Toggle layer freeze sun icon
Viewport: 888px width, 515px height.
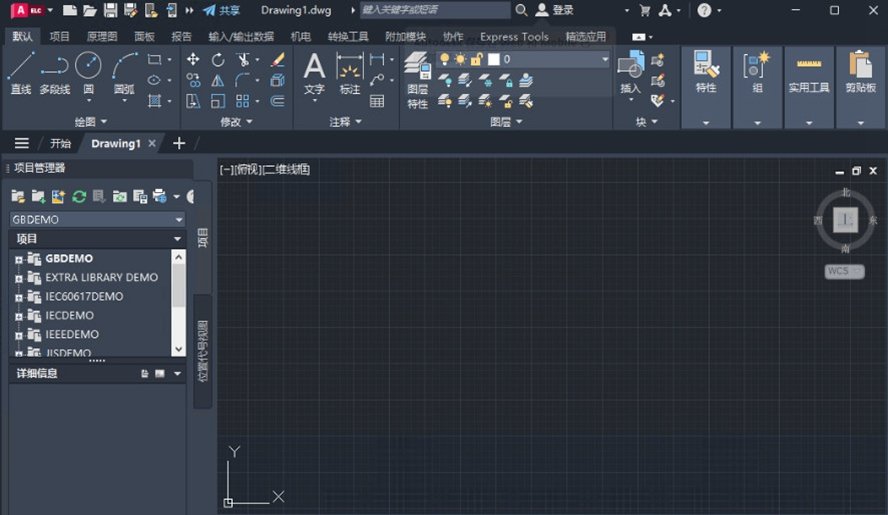pos(460,59)
